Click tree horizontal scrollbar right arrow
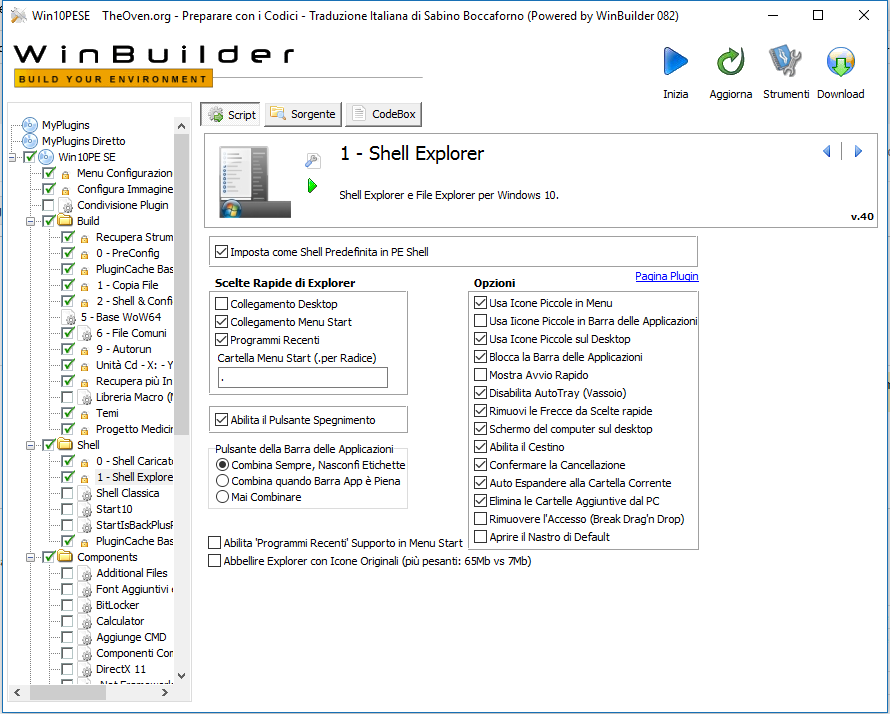This screenshot has width=890, height=714. 165,692
